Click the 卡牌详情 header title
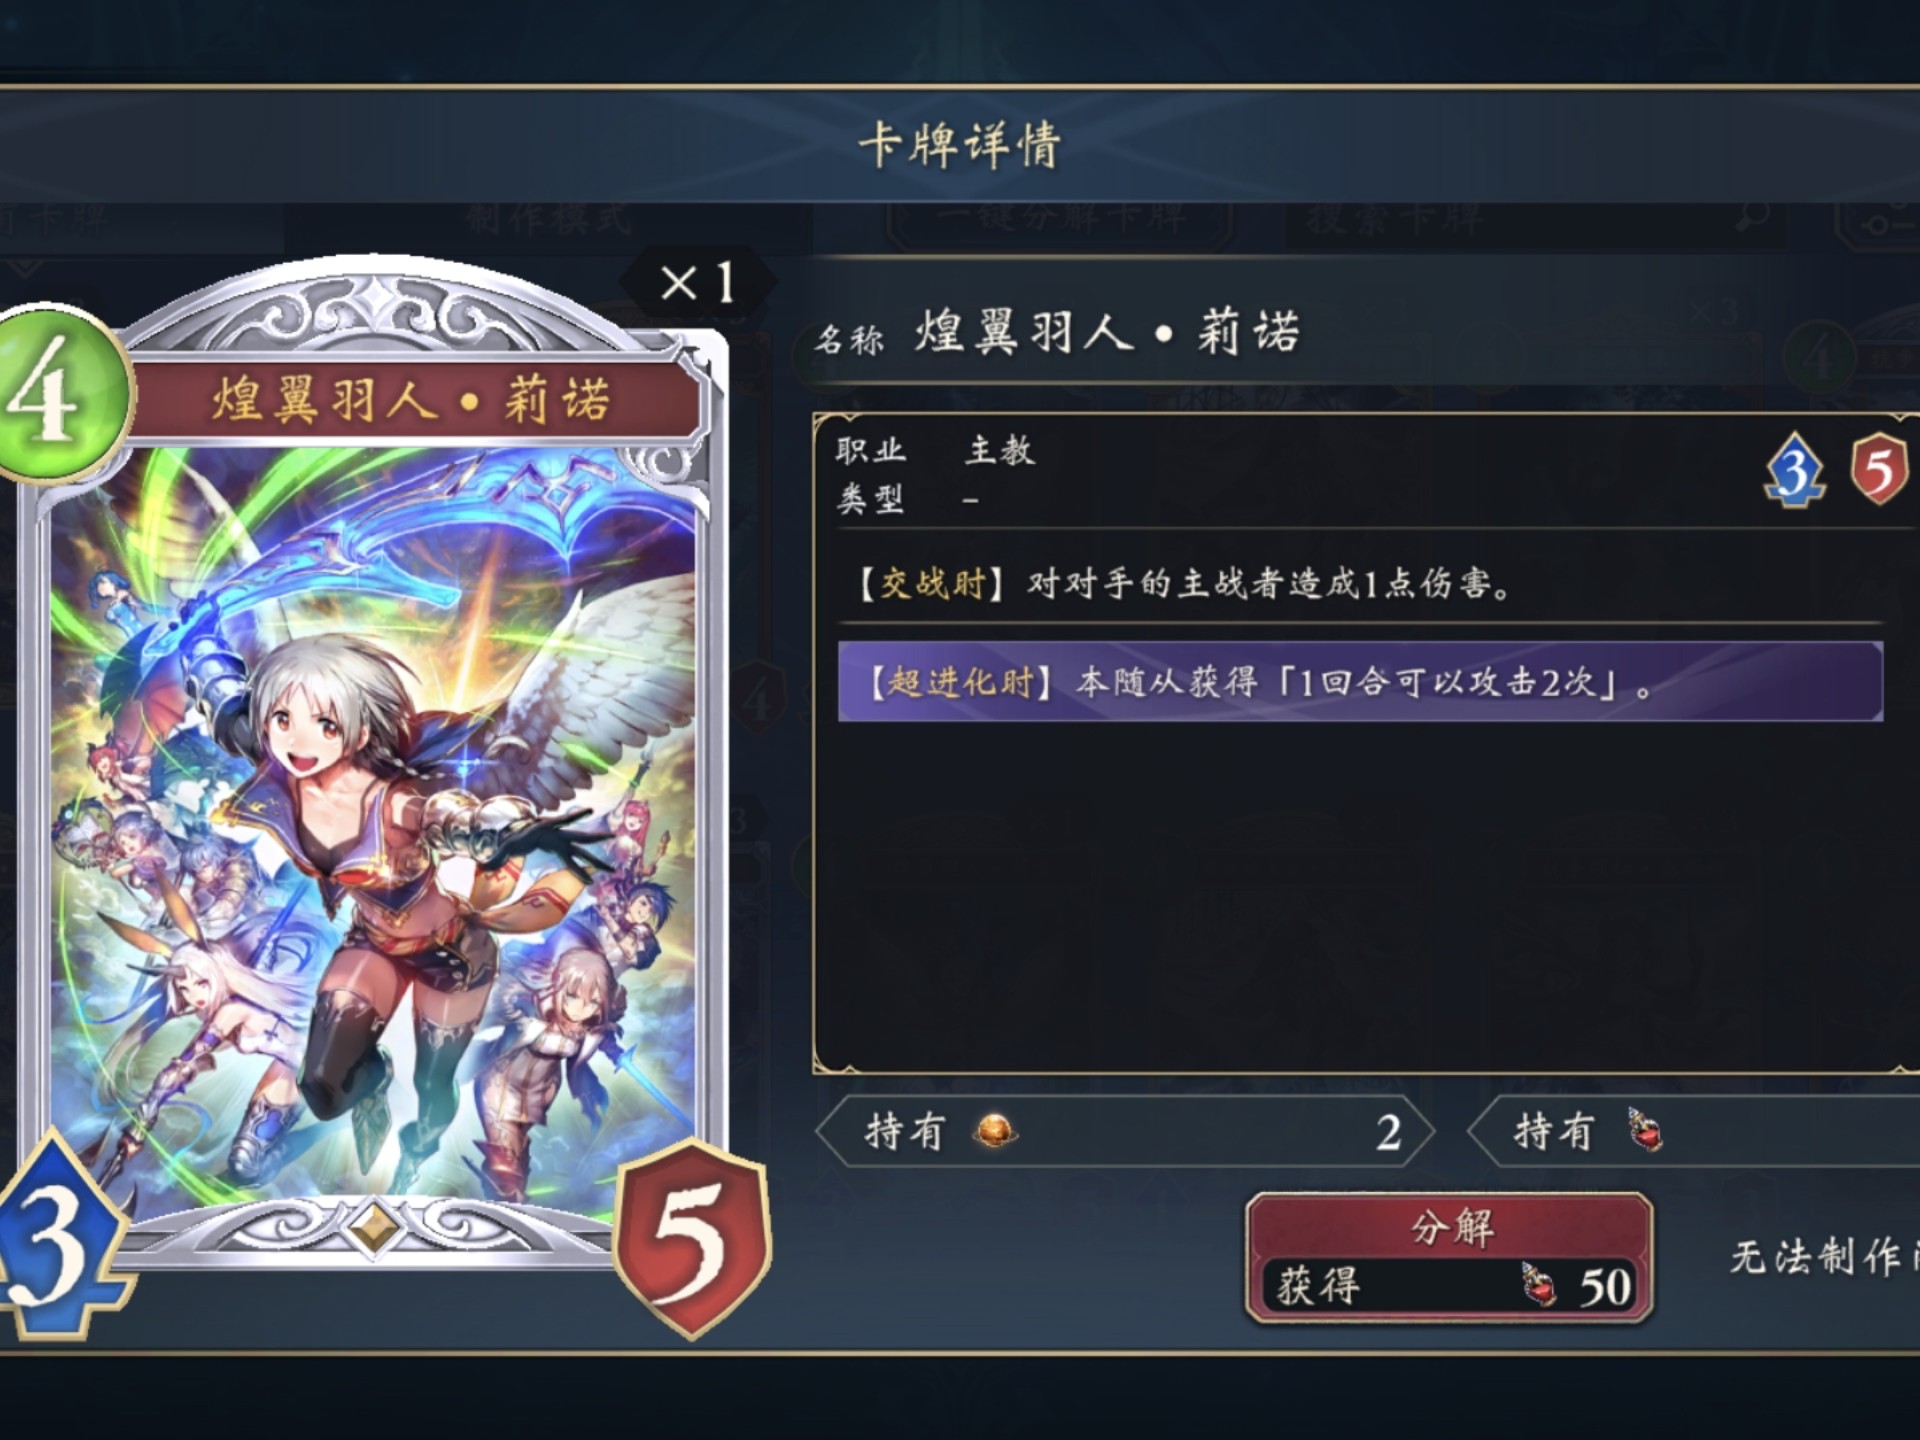Screen dimensions: 1920x1440 [x=960, y=145]
